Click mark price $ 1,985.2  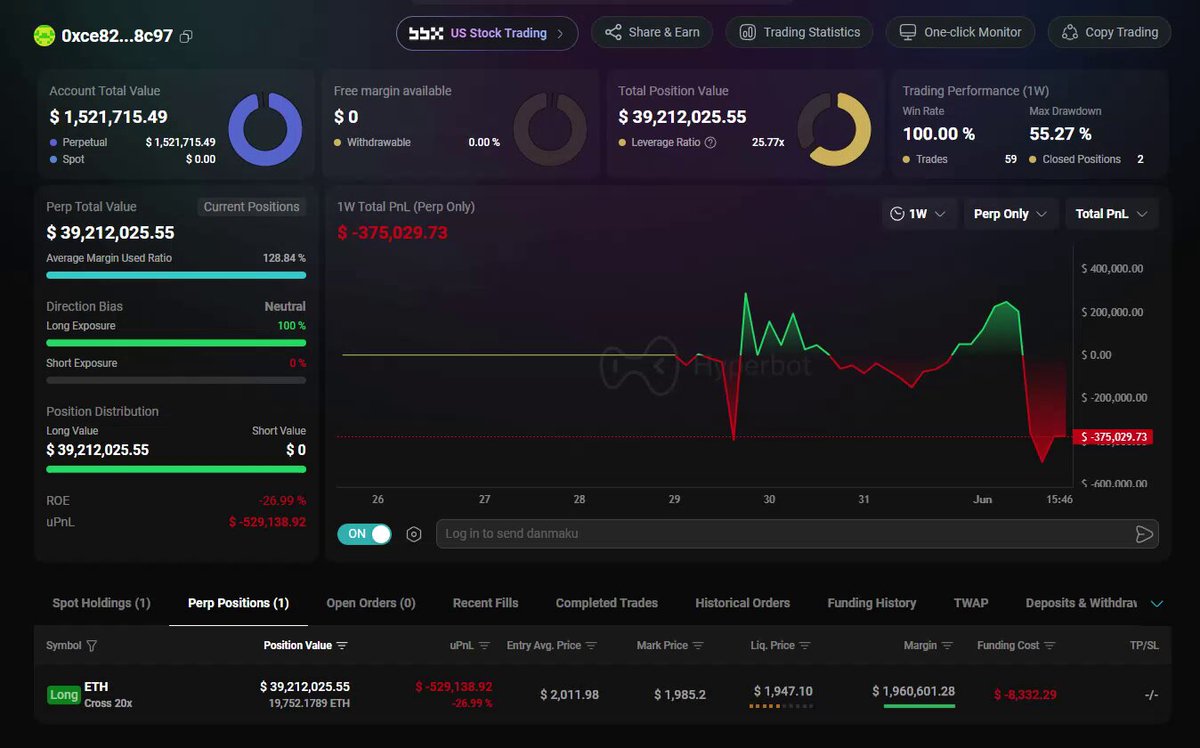coord(680,694)
